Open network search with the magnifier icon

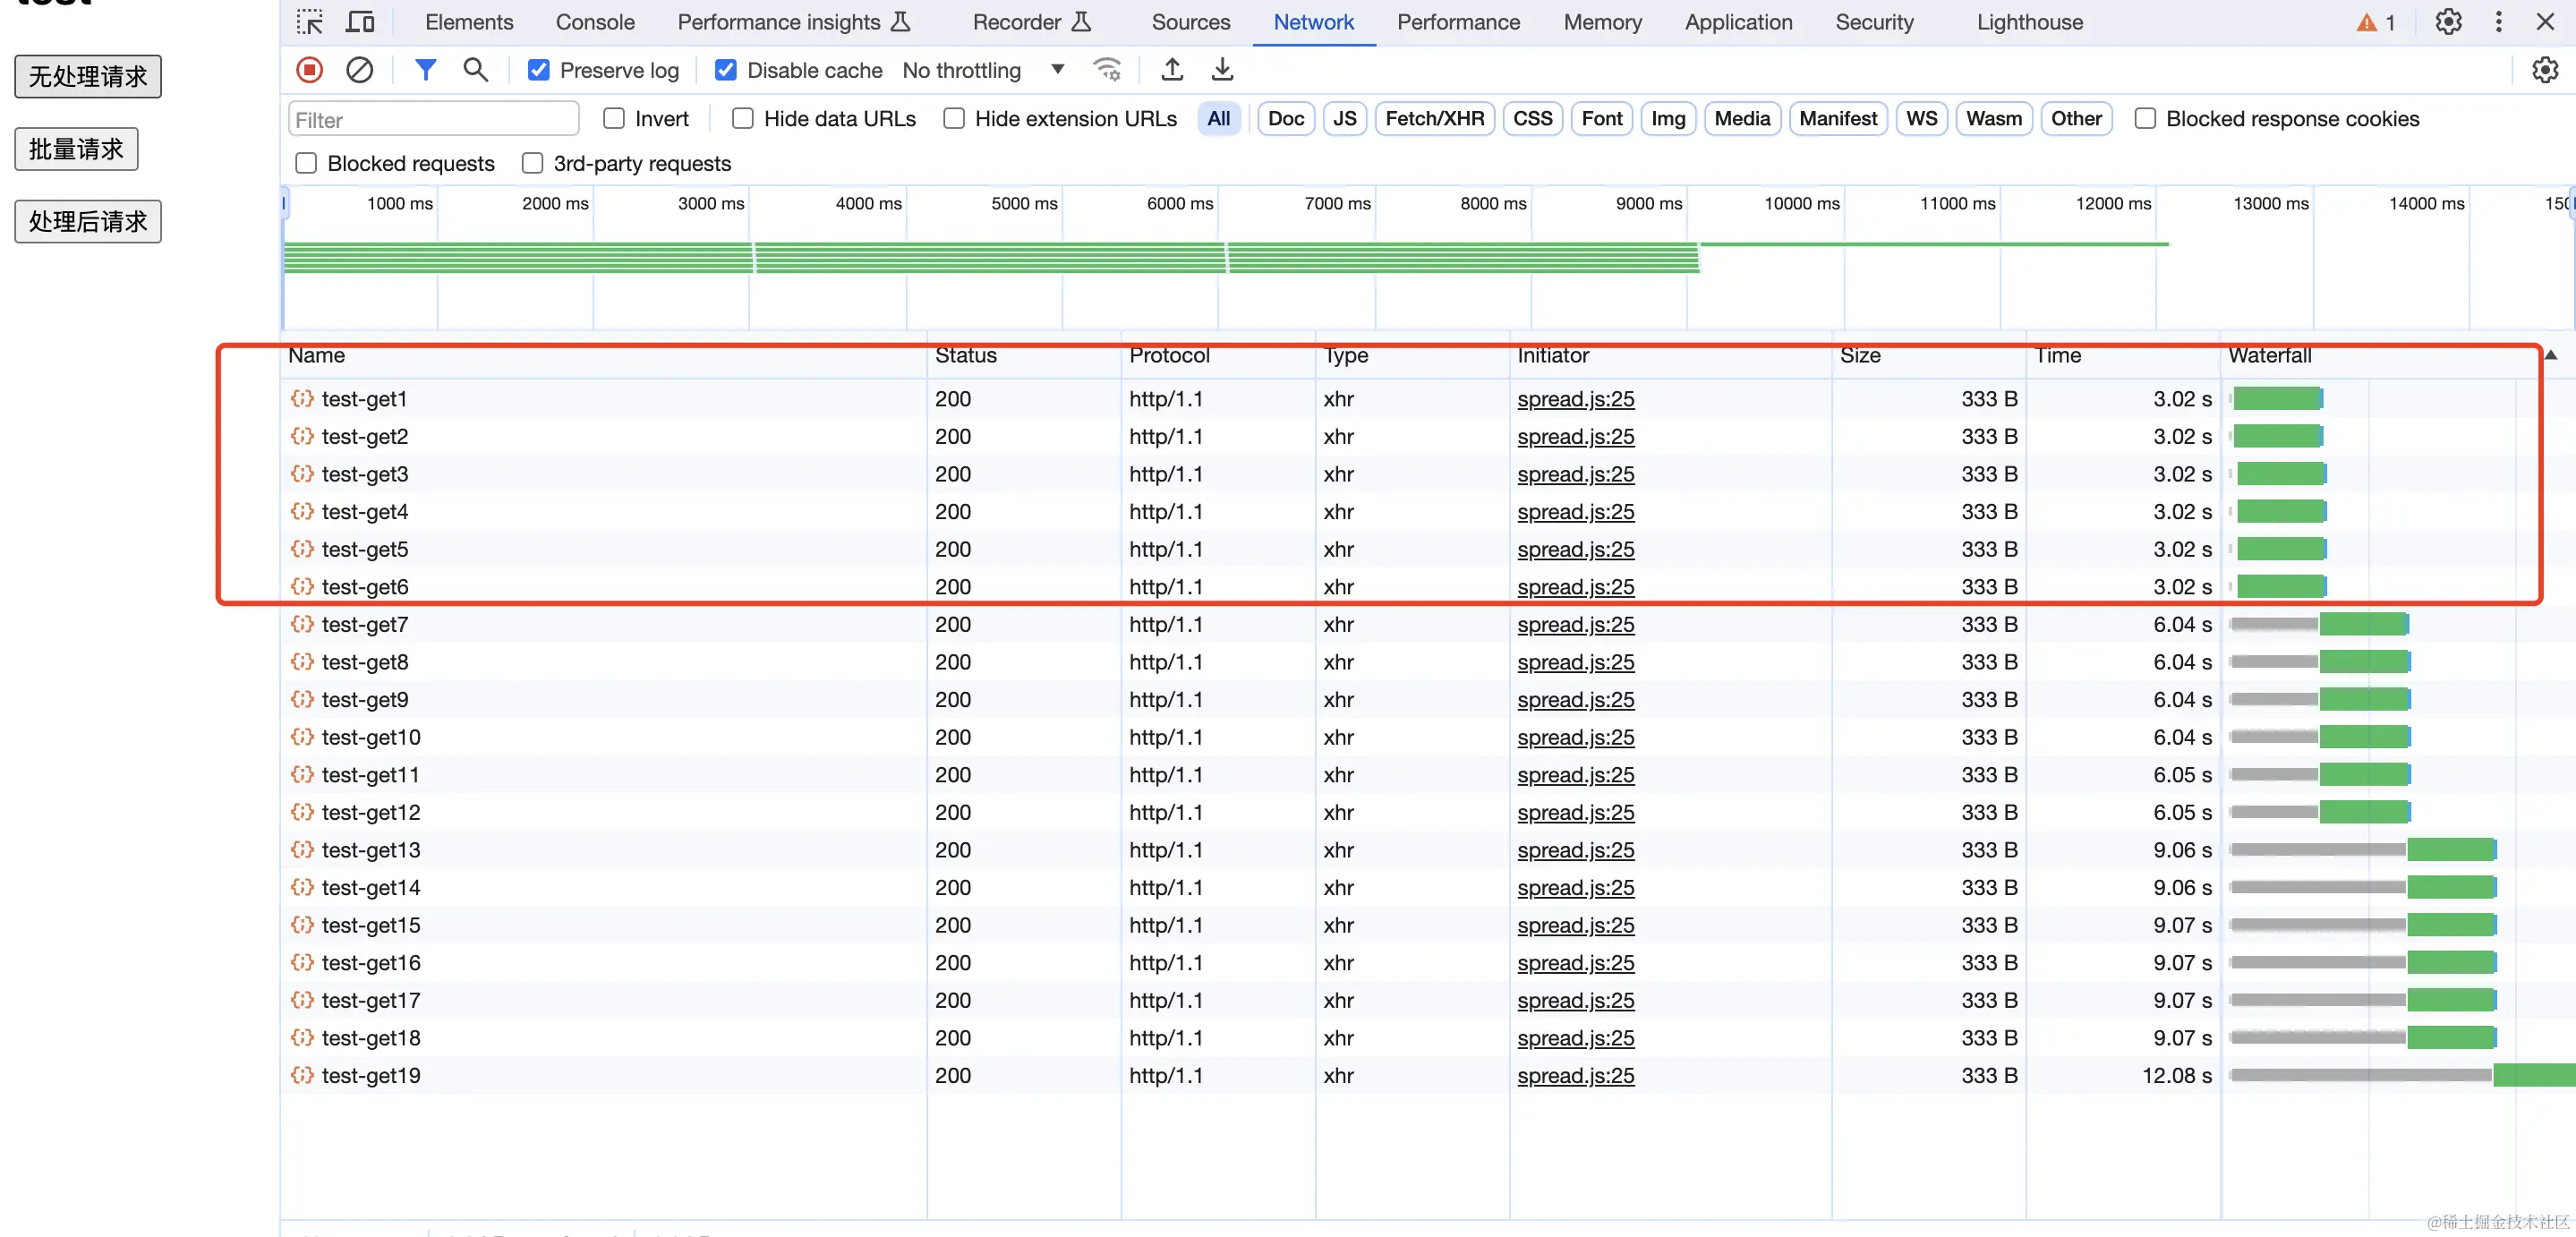tap(475, 70)
